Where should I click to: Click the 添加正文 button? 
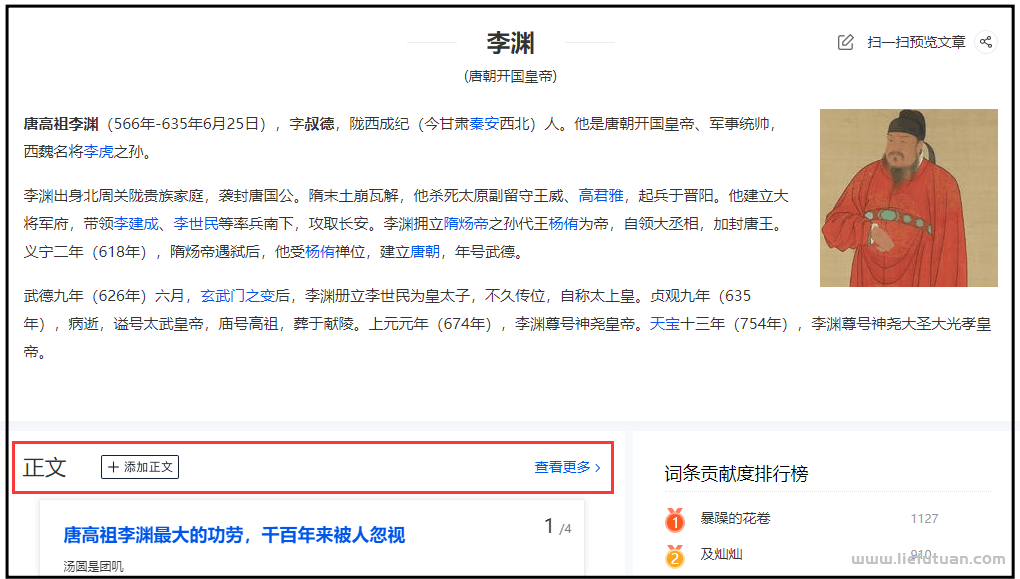pyautogui.click(x=139, y=466)
